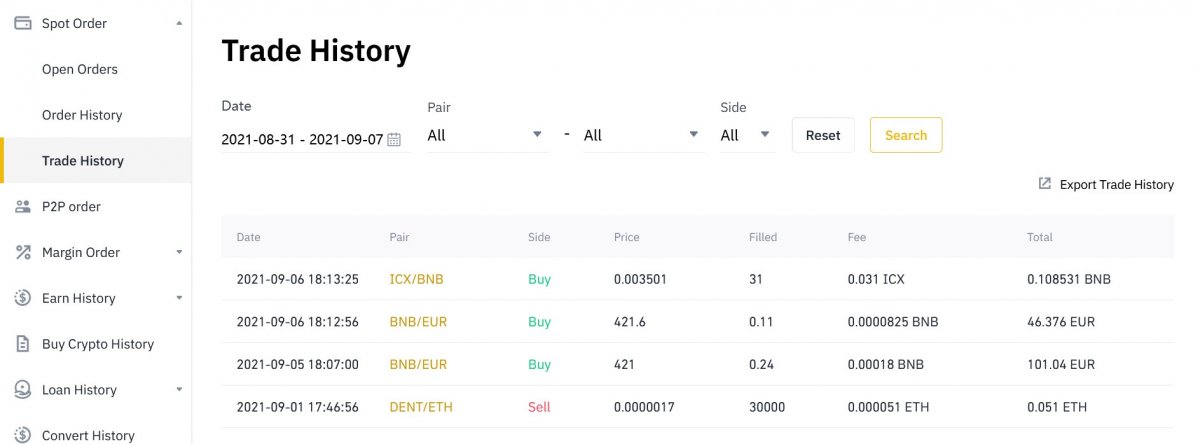The width and height of the screenshot is (1200, 444).
Task: Click the Spot Order wallet icon
Action: (22, 23)
